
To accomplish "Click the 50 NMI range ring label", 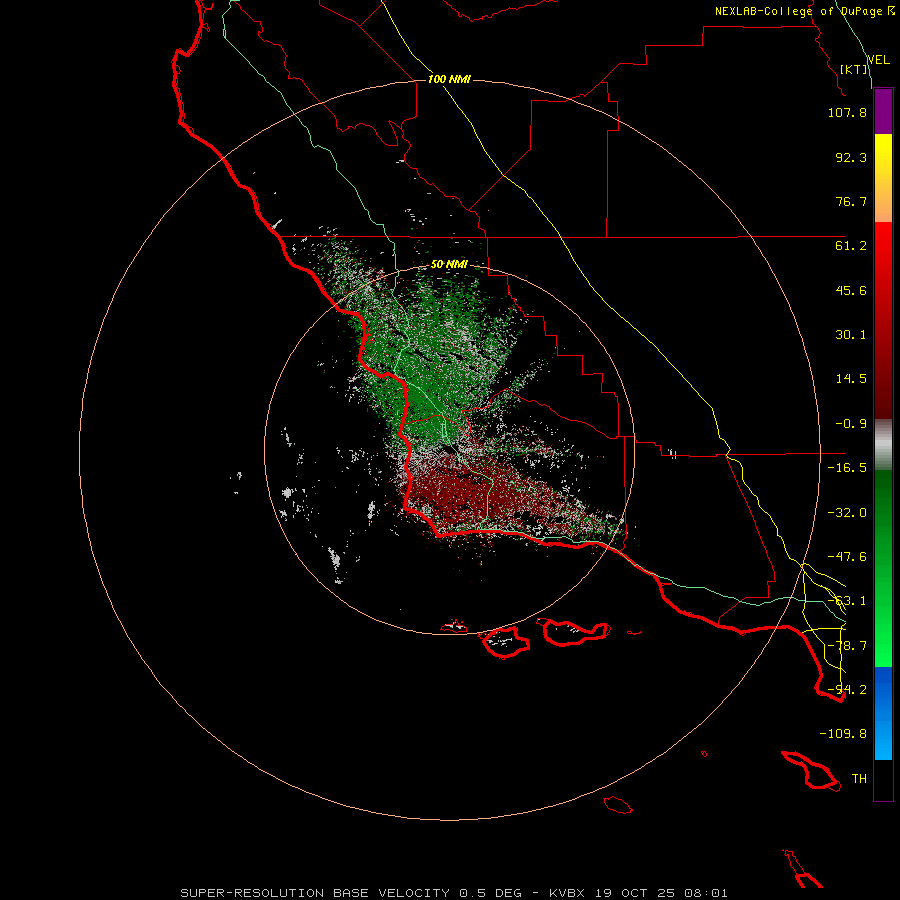I will click(x=449, y=265).
